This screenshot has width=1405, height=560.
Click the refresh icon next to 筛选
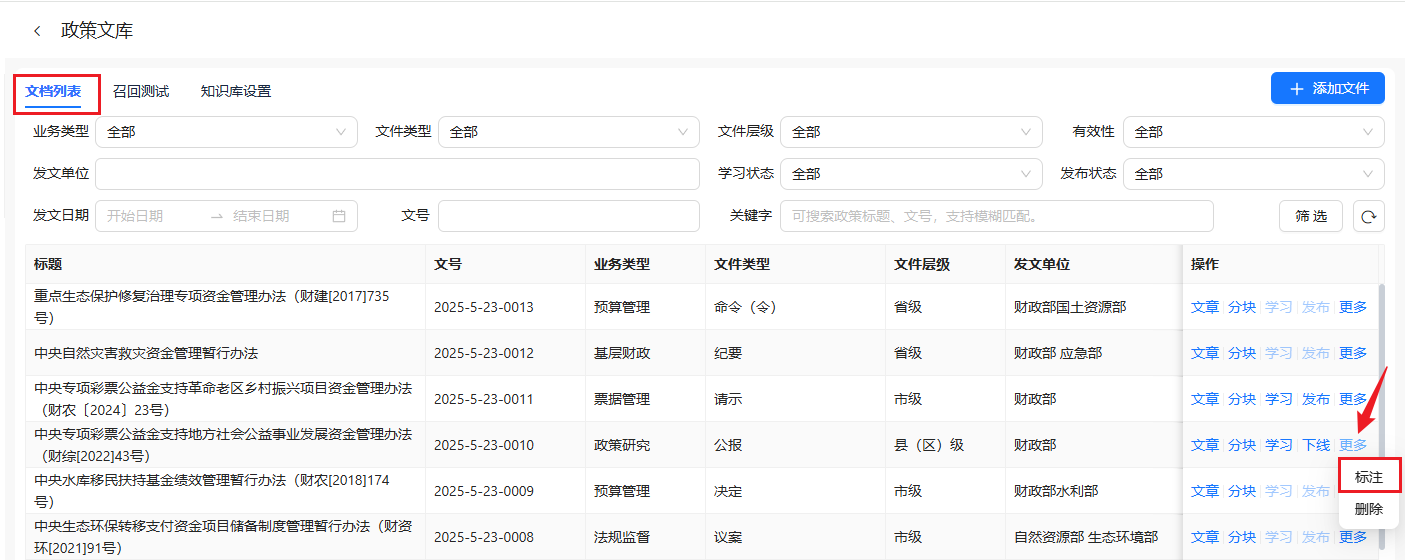(1368, 216)
